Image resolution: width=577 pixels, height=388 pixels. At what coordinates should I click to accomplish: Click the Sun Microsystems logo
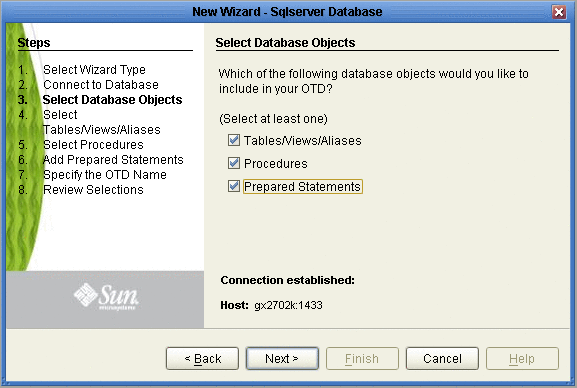[x=106, y=297]
